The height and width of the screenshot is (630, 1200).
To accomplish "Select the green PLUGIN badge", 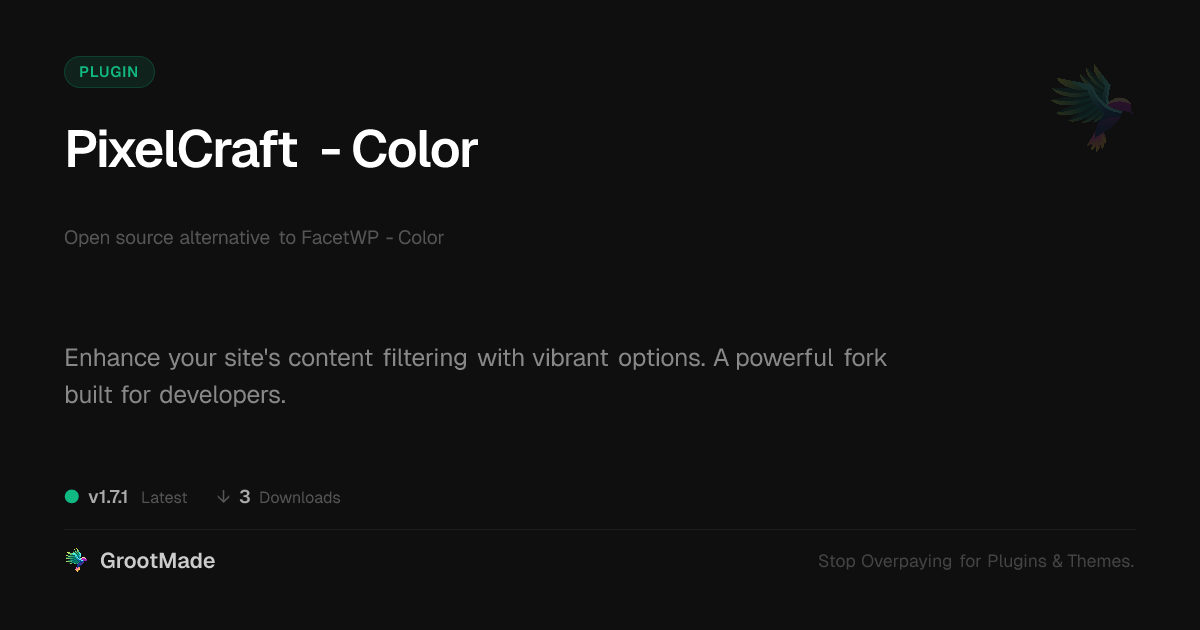I will [109, 72].
